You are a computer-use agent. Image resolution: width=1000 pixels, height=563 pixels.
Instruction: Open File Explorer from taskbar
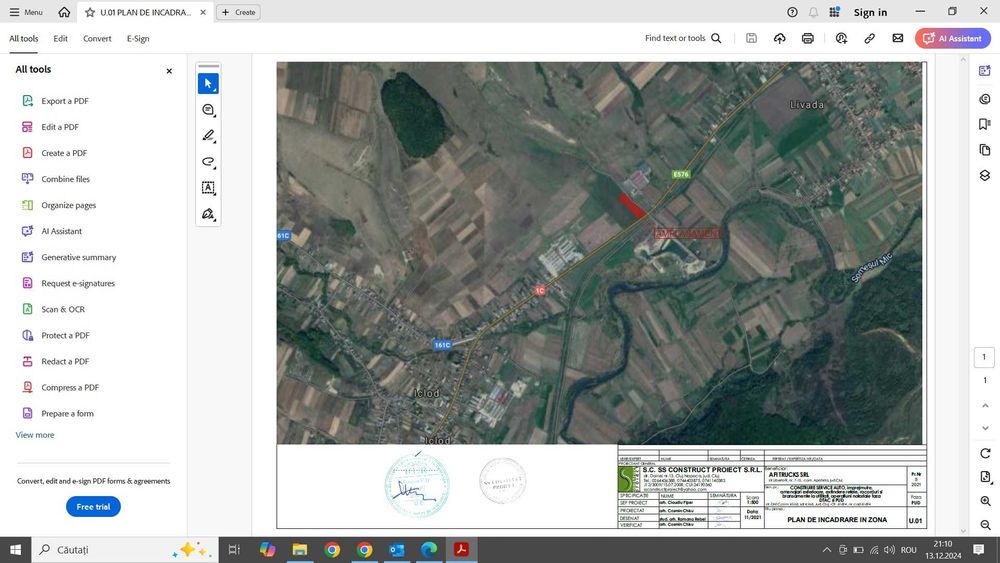pyautogui.click(x=300, y=550)
